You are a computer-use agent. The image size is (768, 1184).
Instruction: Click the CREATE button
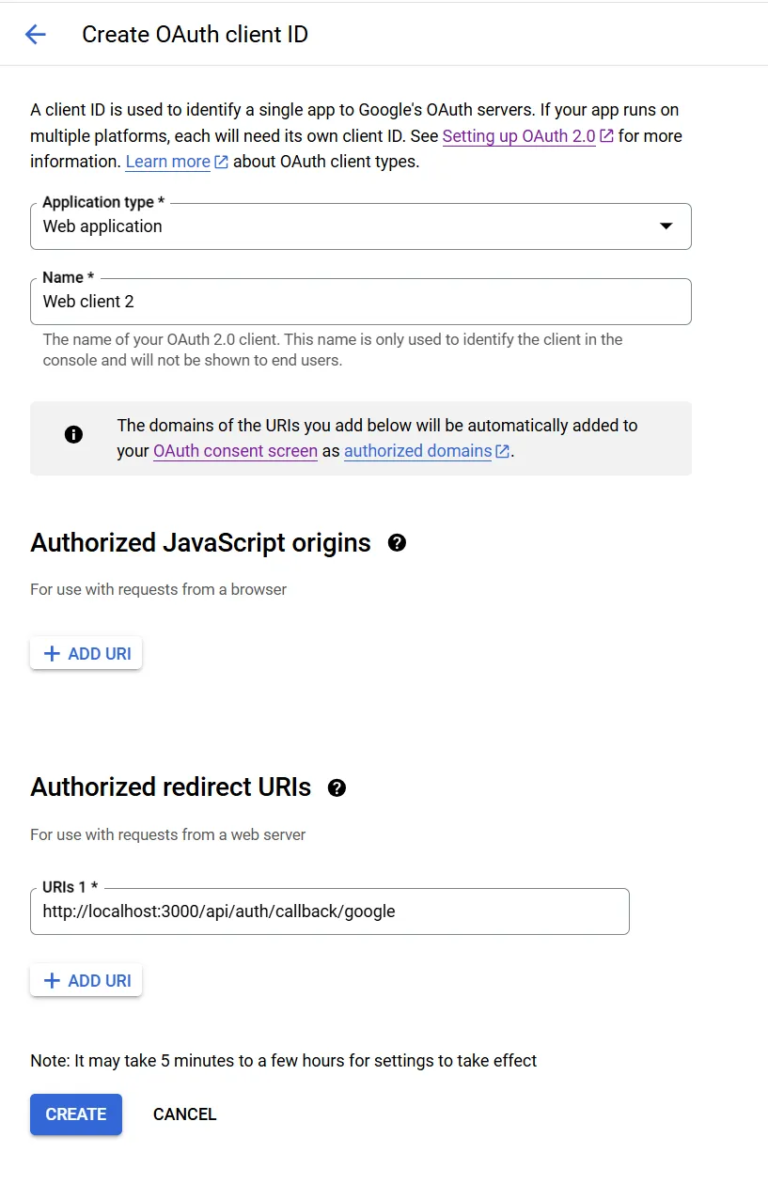click(75, 1114)
